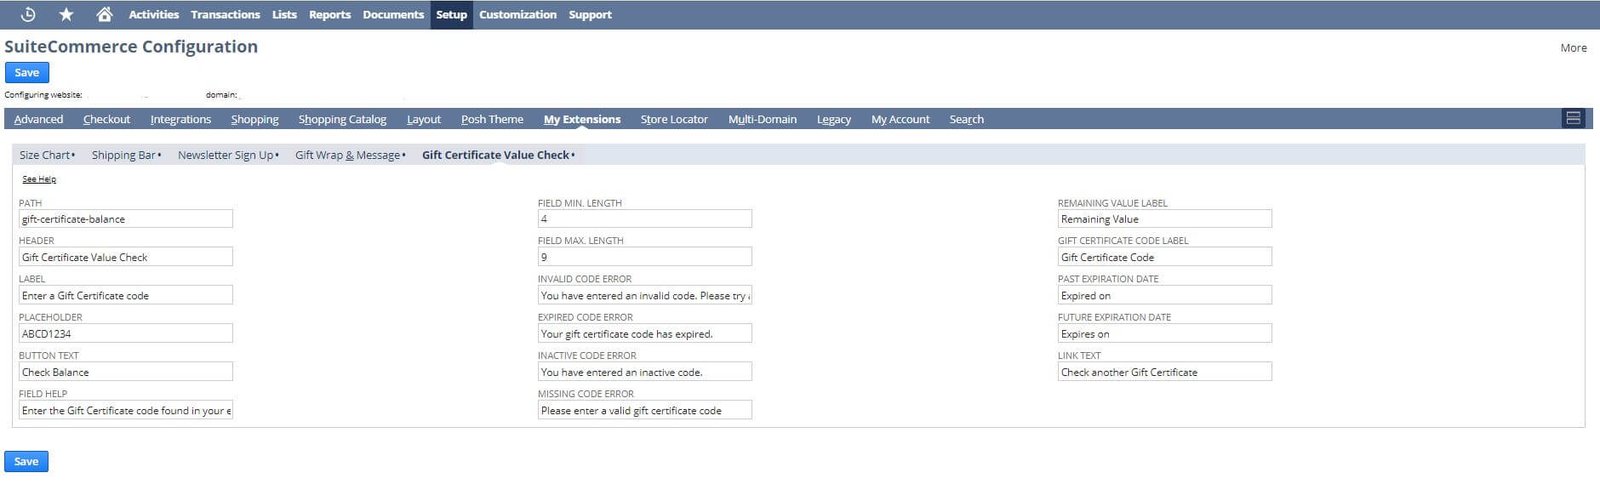Open the Reports menu
This screenshot has width=1600, height=494.
tap(330, 14)
